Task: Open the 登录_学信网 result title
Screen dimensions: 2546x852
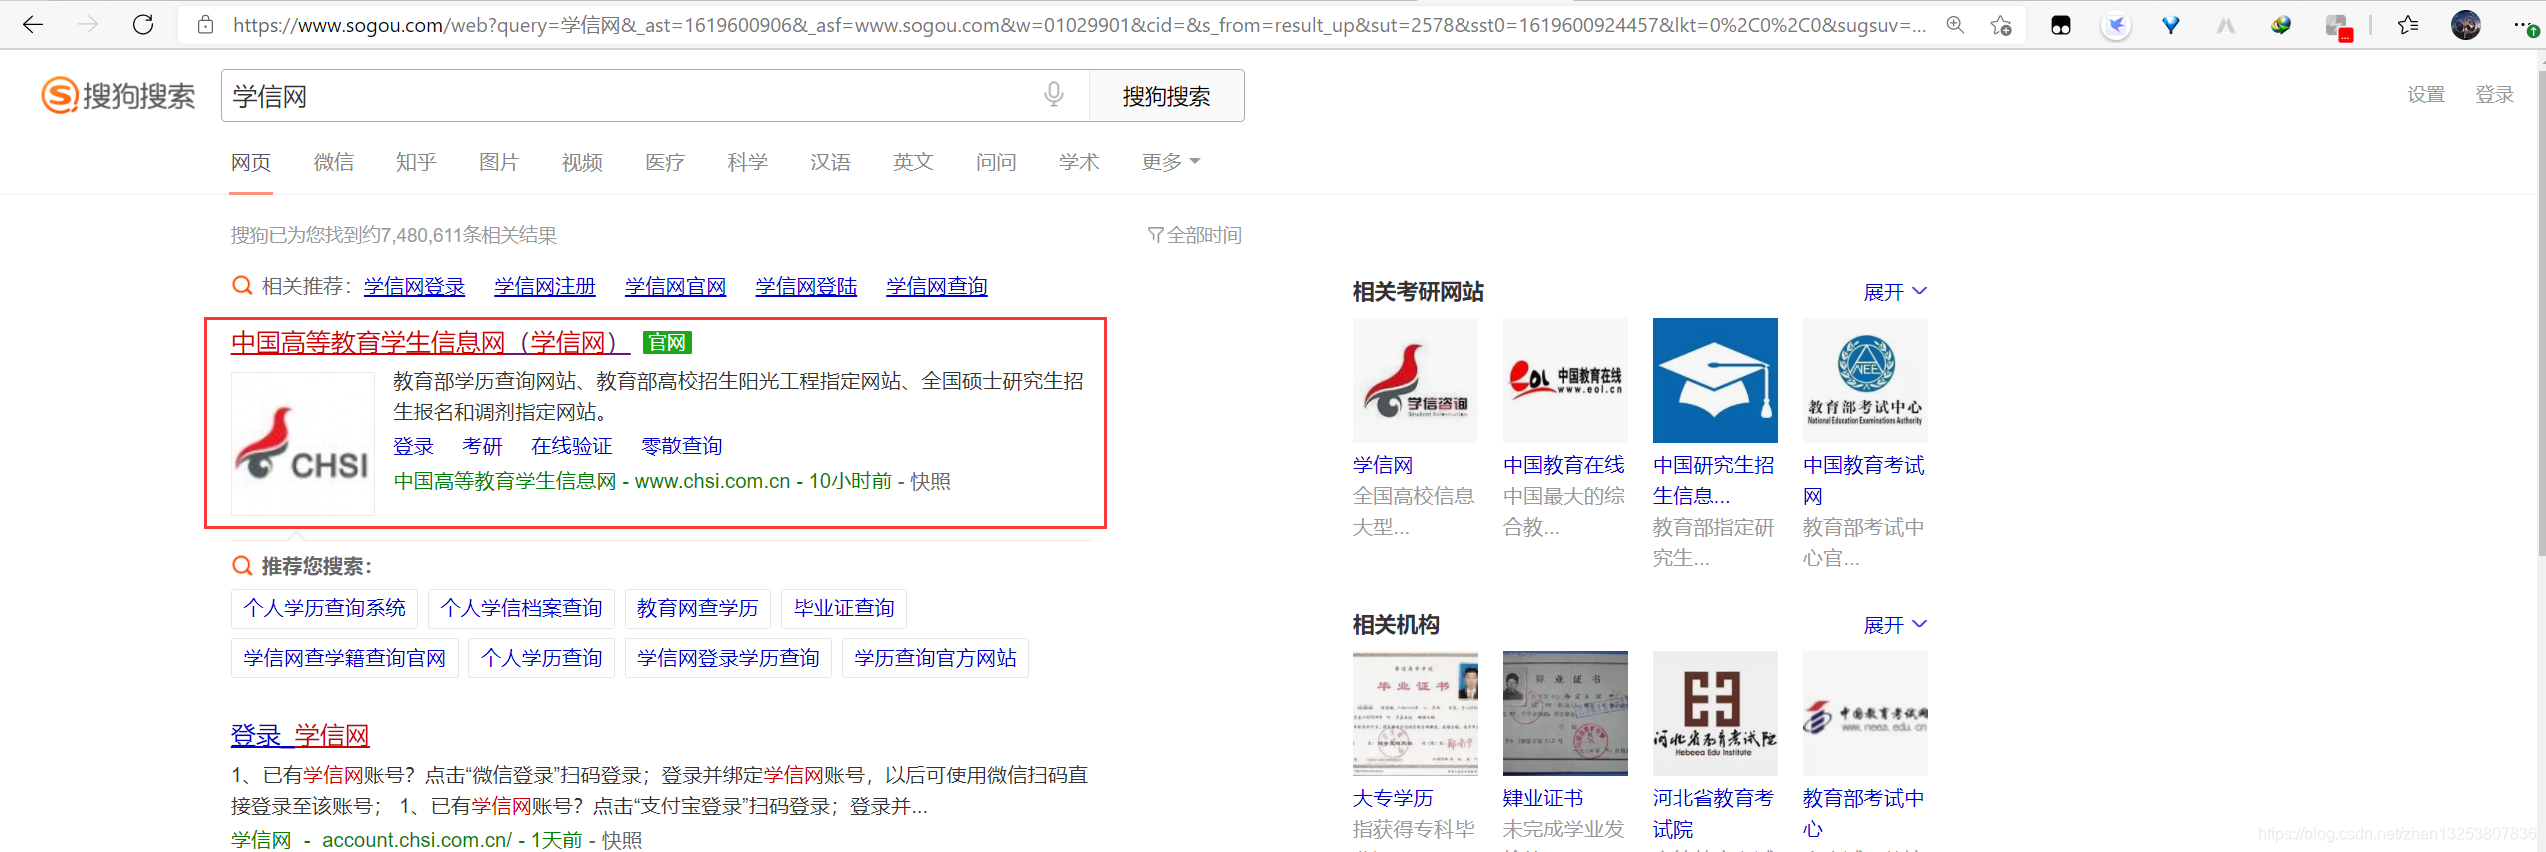Action: click(x=300, y=735)
